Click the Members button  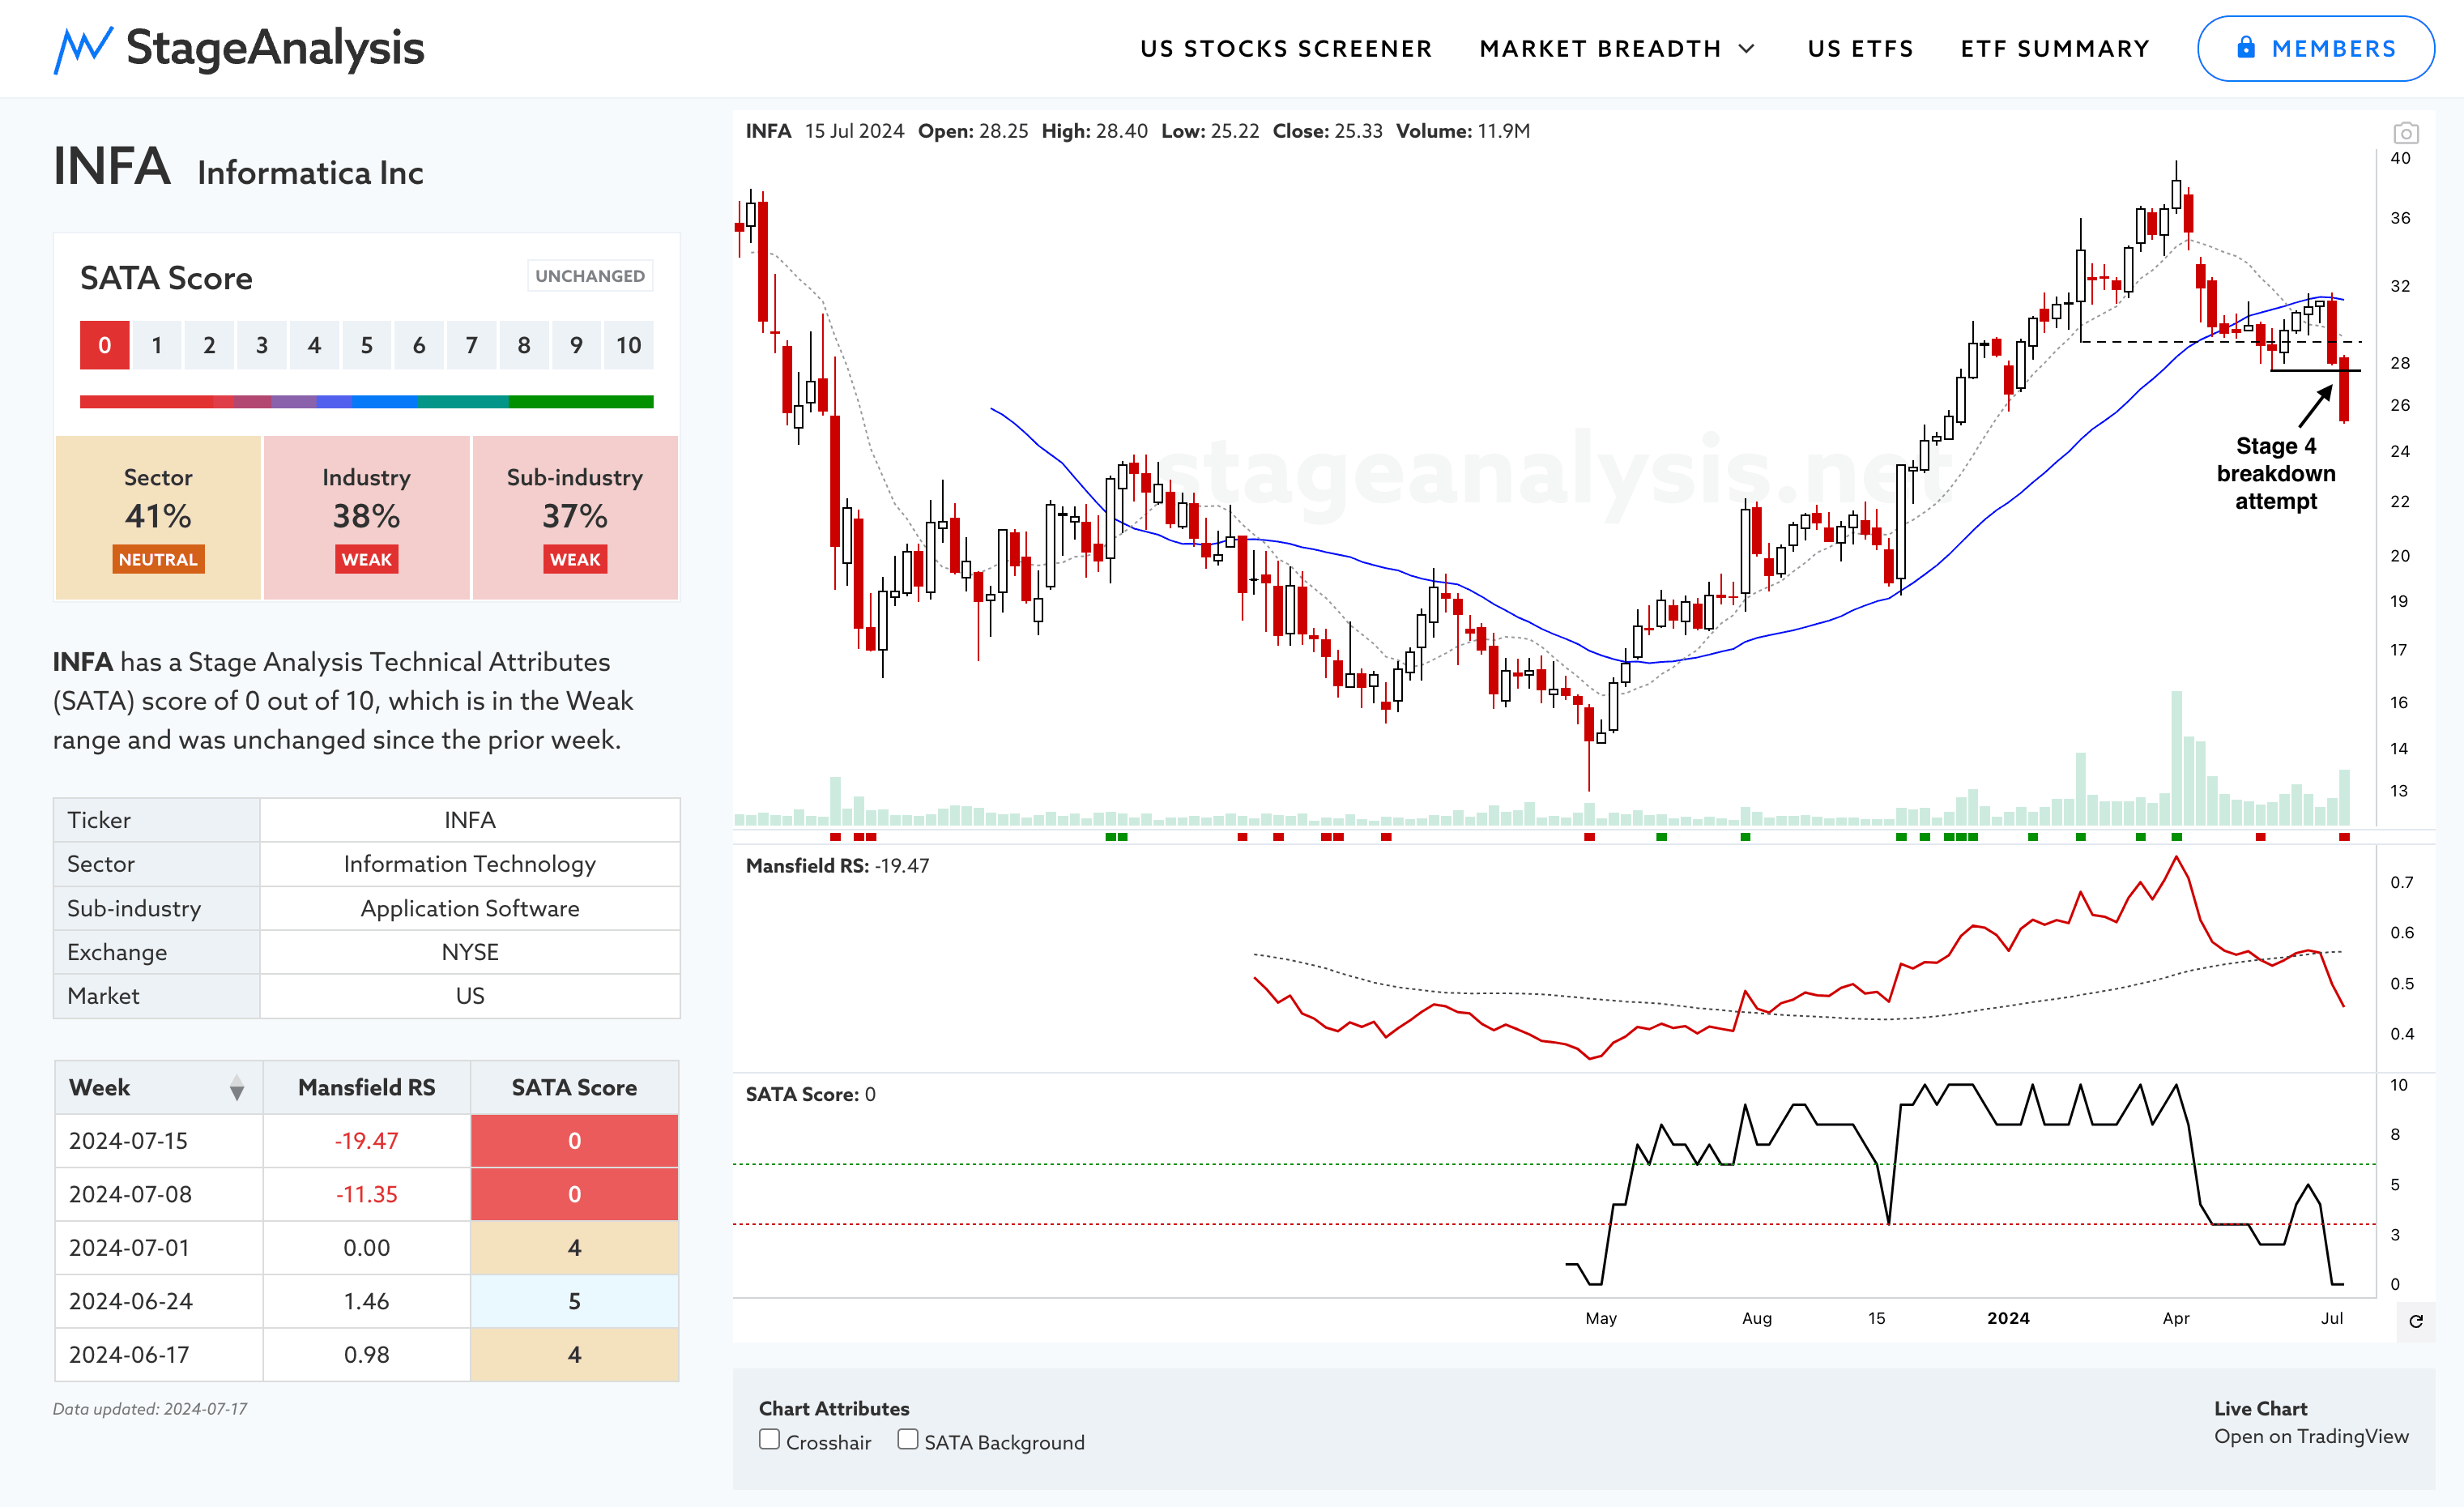[x=2315, y=48]
